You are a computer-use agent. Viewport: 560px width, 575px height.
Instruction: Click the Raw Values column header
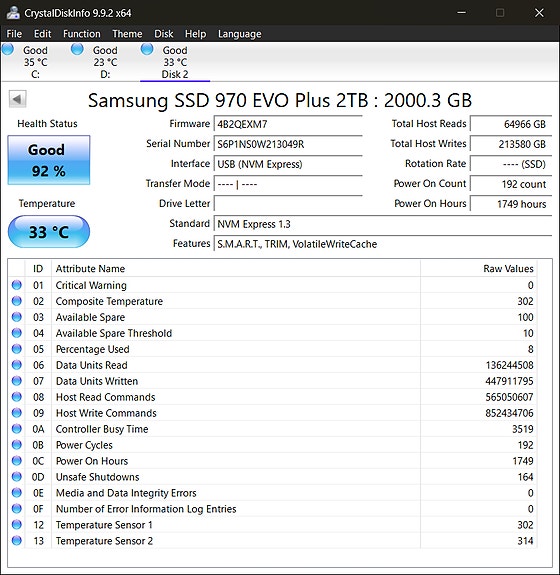pos(508,269)
